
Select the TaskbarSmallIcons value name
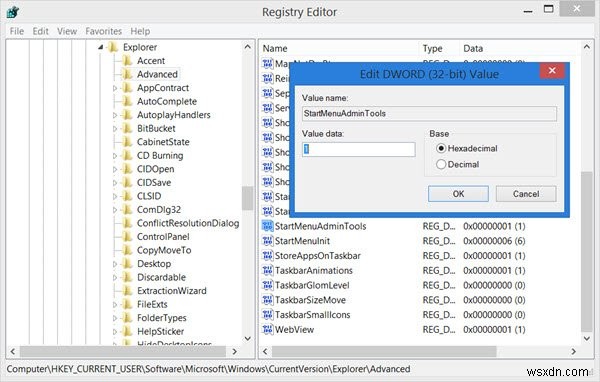click(312, 315)
